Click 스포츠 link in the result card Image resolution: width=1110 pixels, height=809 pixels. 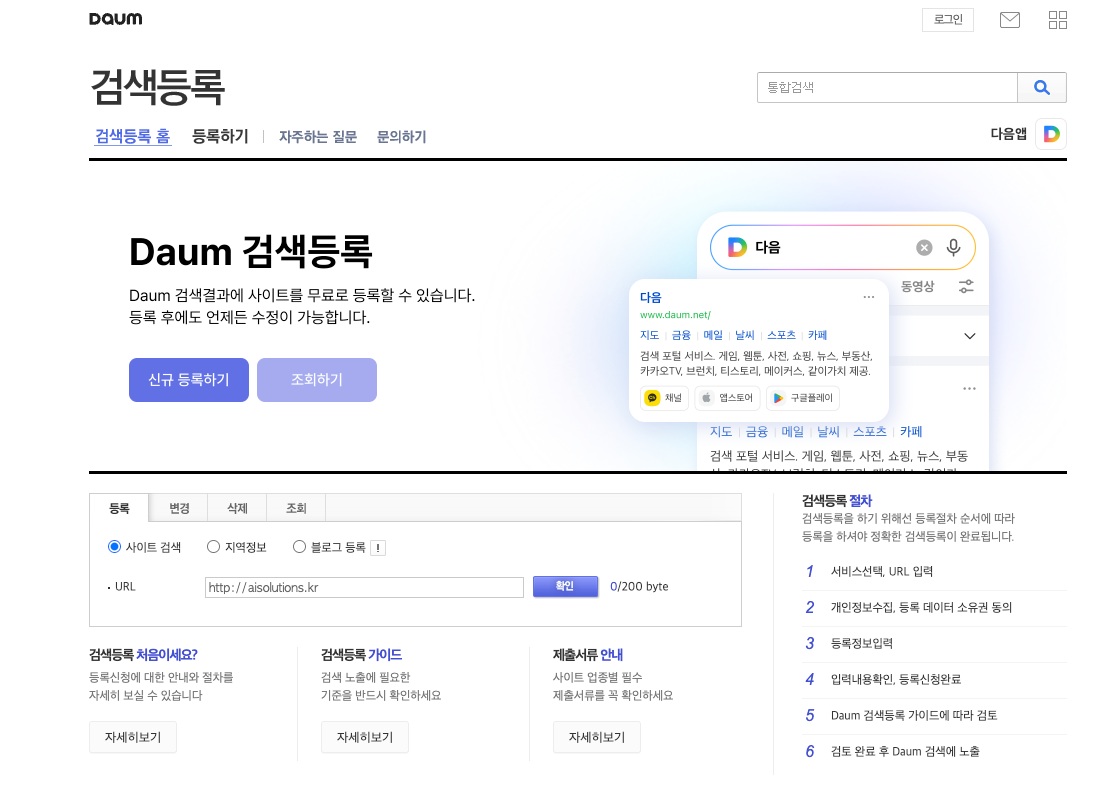(782, 335)
